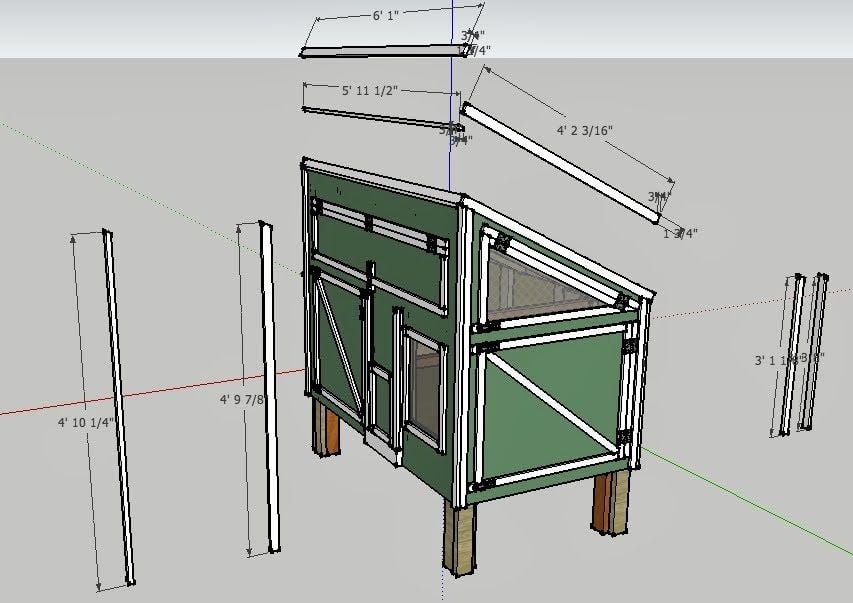Click the 1 3/4" dimension near angled board

pos(680,233)
